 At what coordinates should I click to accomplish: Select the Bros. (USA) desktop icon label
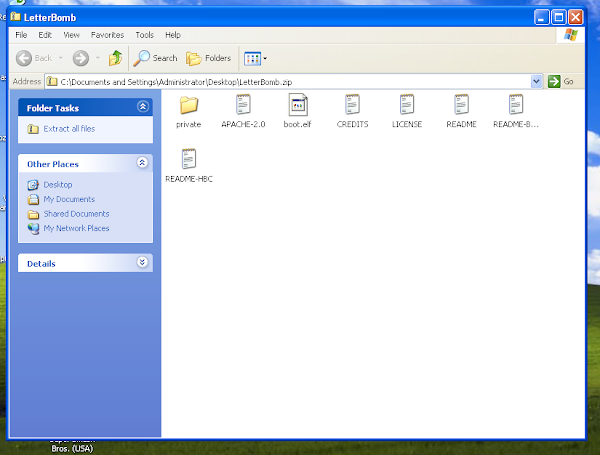(x=72, y=448)
